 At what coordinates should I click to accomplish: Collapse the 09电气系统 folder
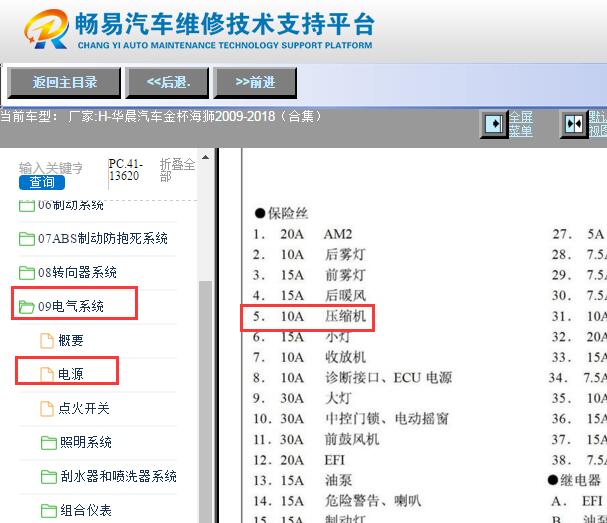(x=70, y=307)
